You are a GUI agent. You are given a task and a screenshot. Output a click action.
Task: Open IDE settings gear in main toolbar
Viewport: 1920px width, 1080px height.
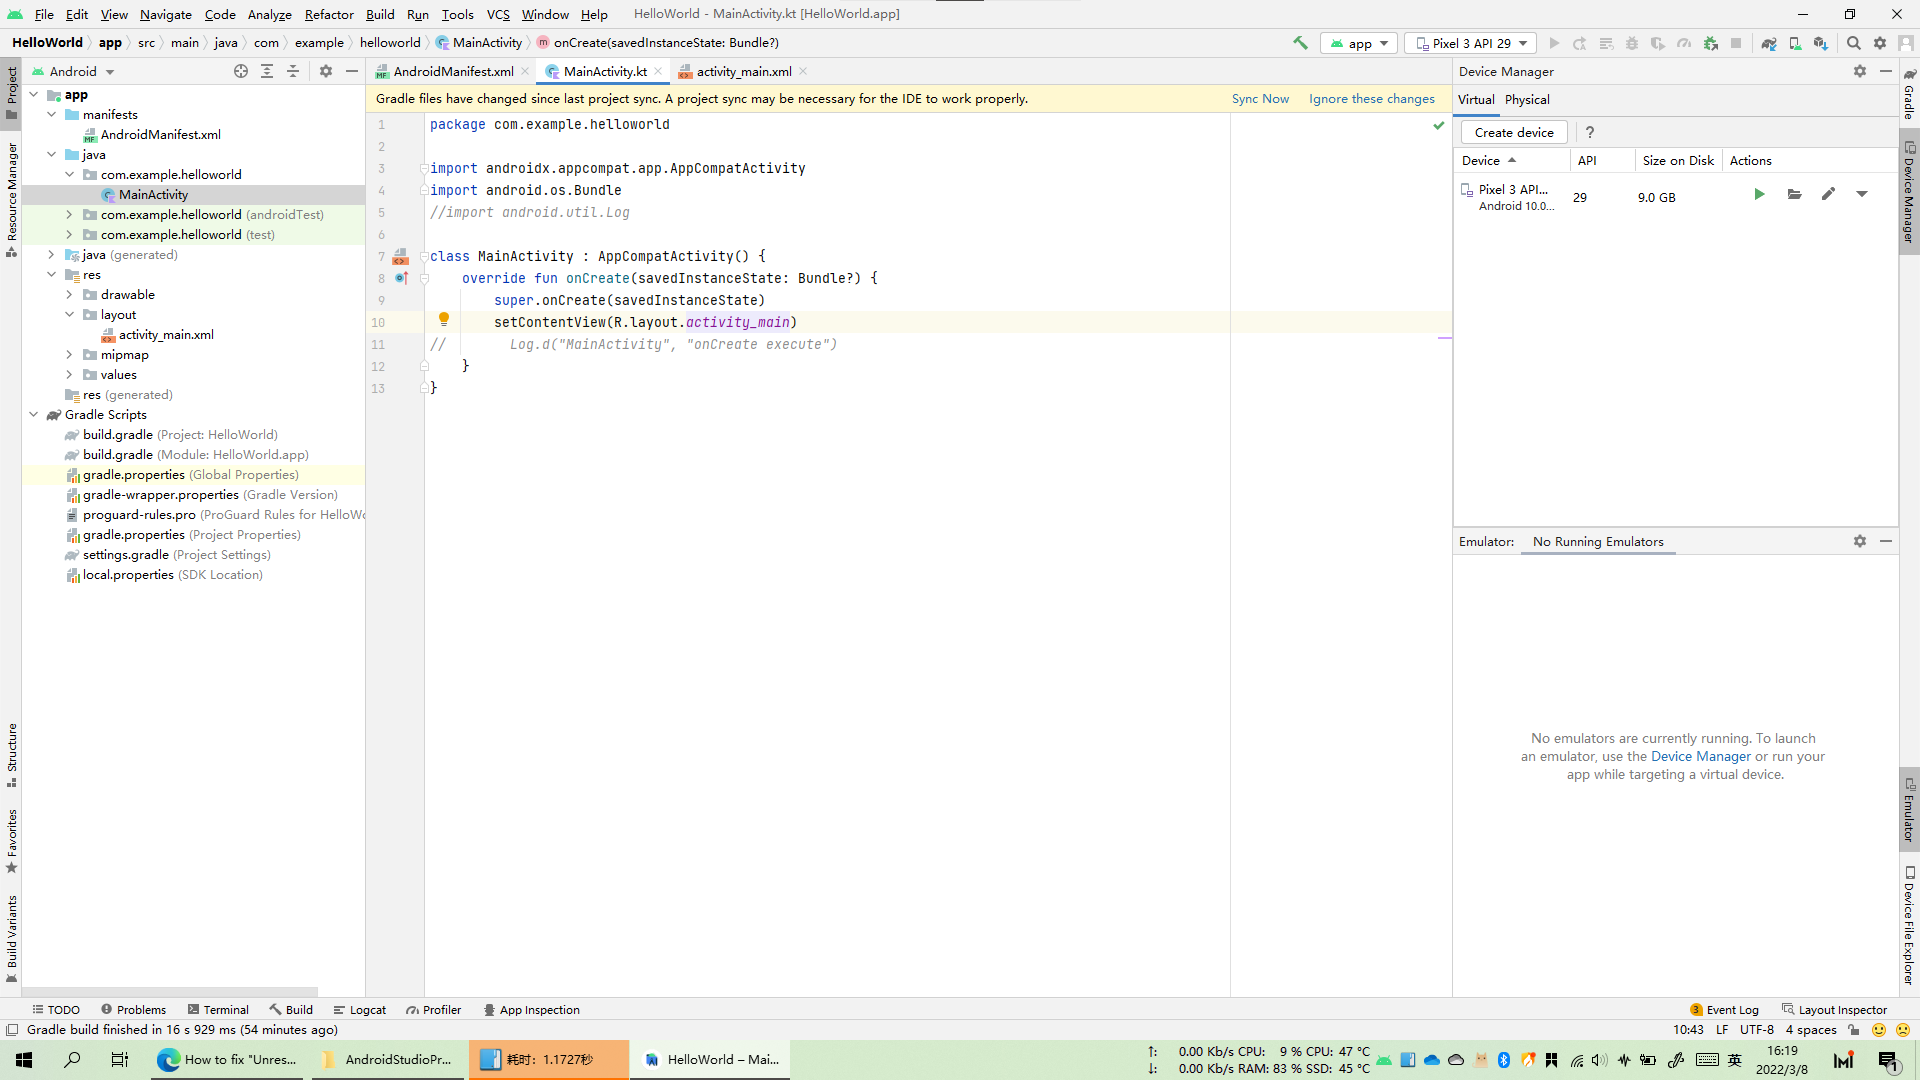click(1880, 43)
